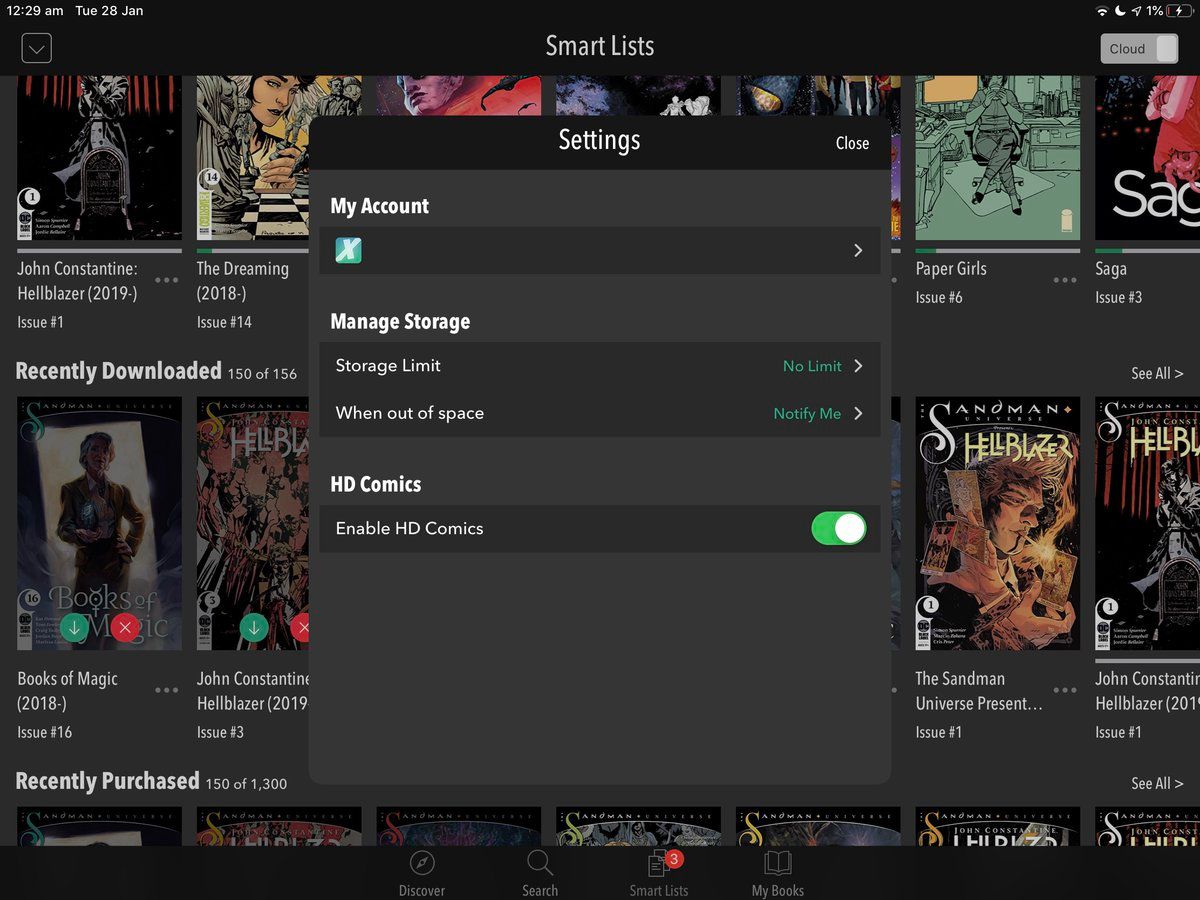Open the Paper Girls Issue #6 cover

(997, 158)
